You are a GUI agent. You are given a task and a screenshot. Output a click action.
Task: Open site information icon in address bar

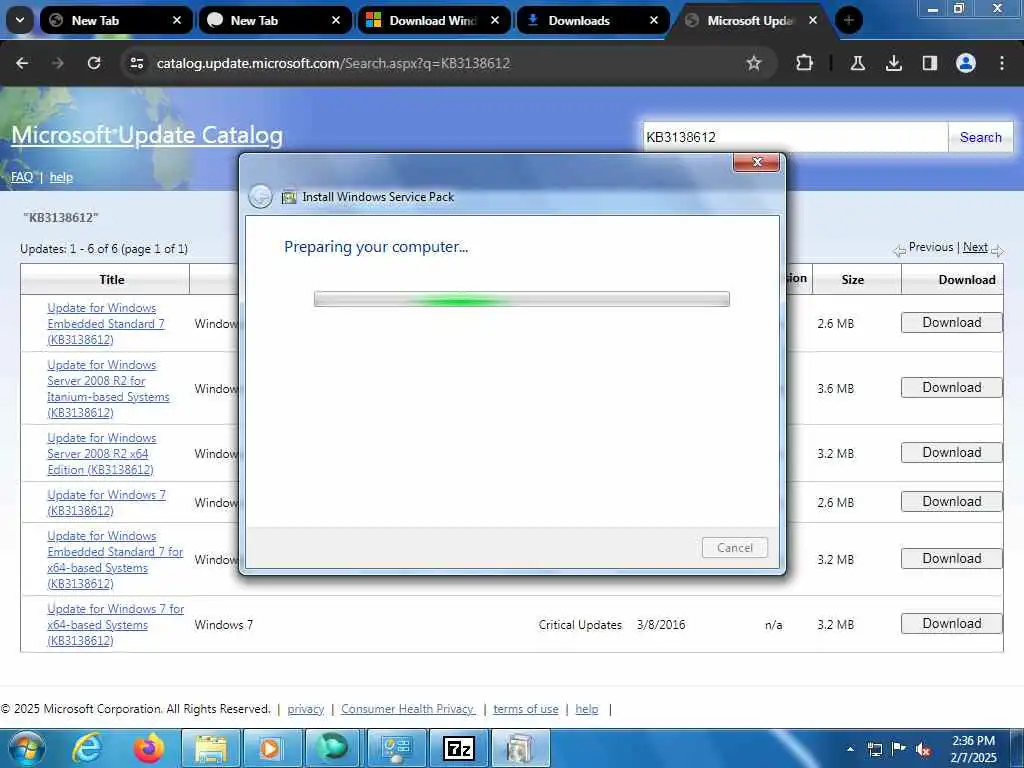pos(136,63)
